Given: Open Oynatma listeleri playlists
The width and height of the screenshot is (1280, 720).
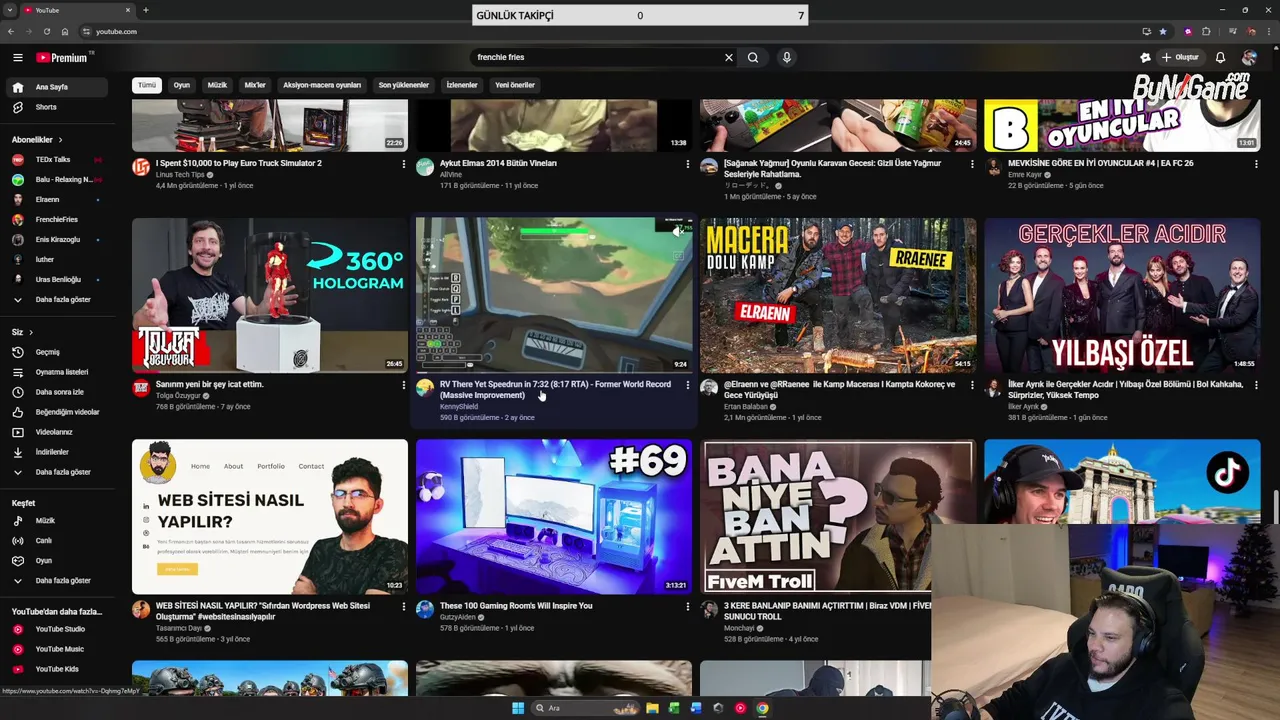Looking at the screenshot, I should point(56,372).
